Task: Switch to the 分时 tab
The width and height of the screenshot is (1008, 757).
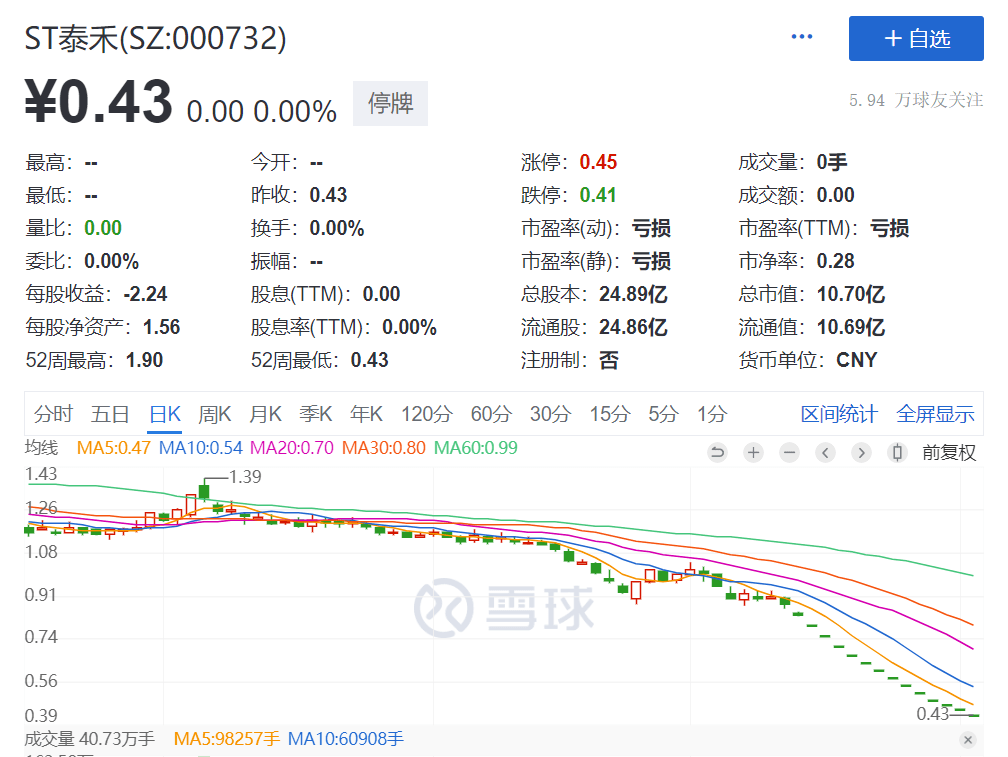Action: pos(53,414)
